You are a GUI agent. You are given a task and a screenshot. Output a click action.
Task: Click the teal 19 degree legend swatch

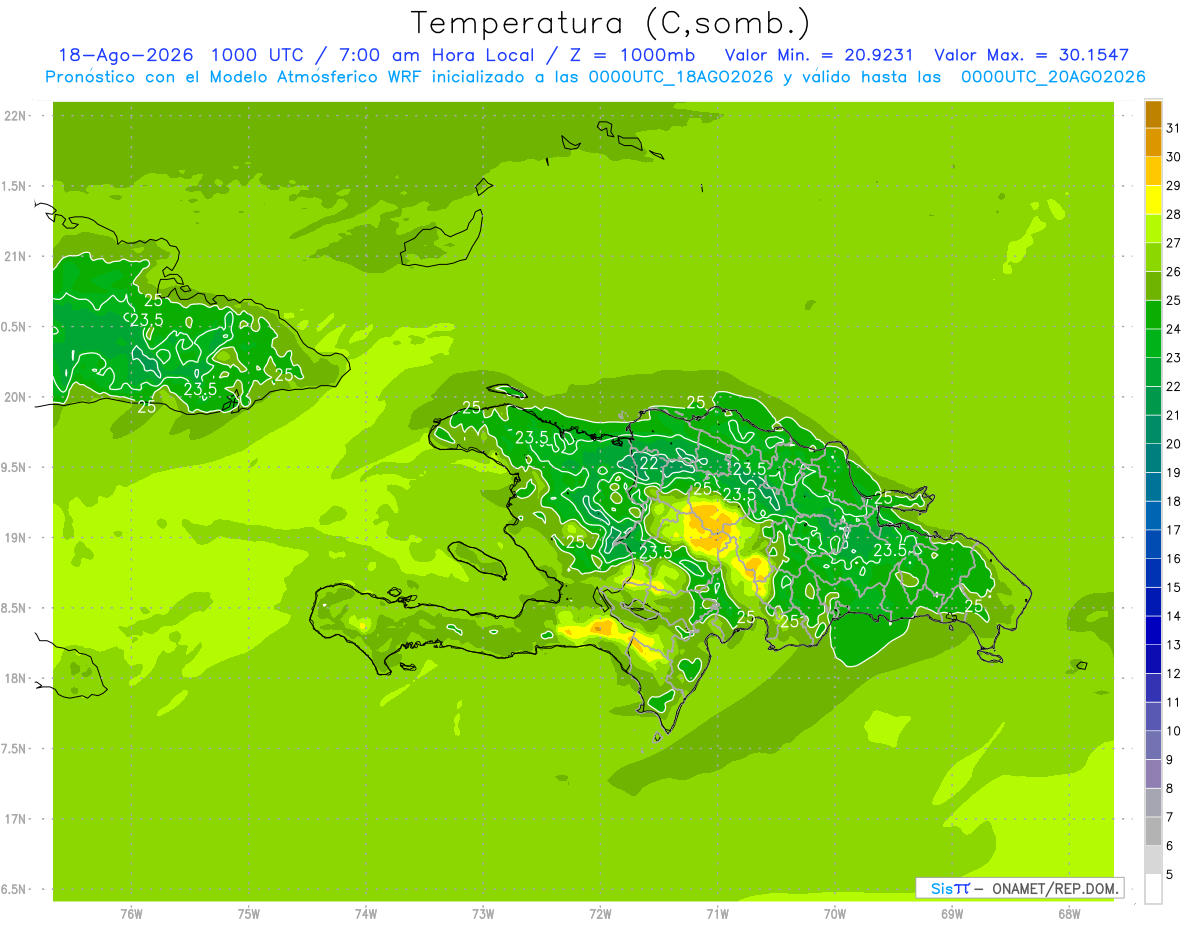pyautogui.click(x=1153, y=458)
